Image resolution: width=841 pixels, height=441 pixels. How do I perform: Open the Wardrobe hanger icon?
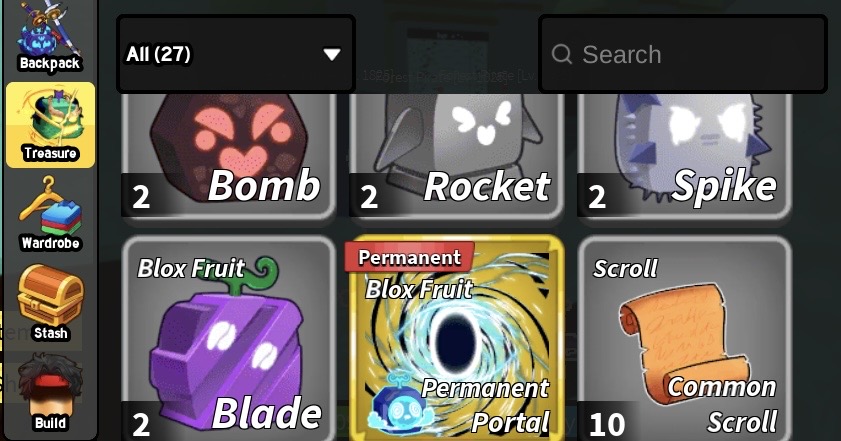[x=50, y=215]
